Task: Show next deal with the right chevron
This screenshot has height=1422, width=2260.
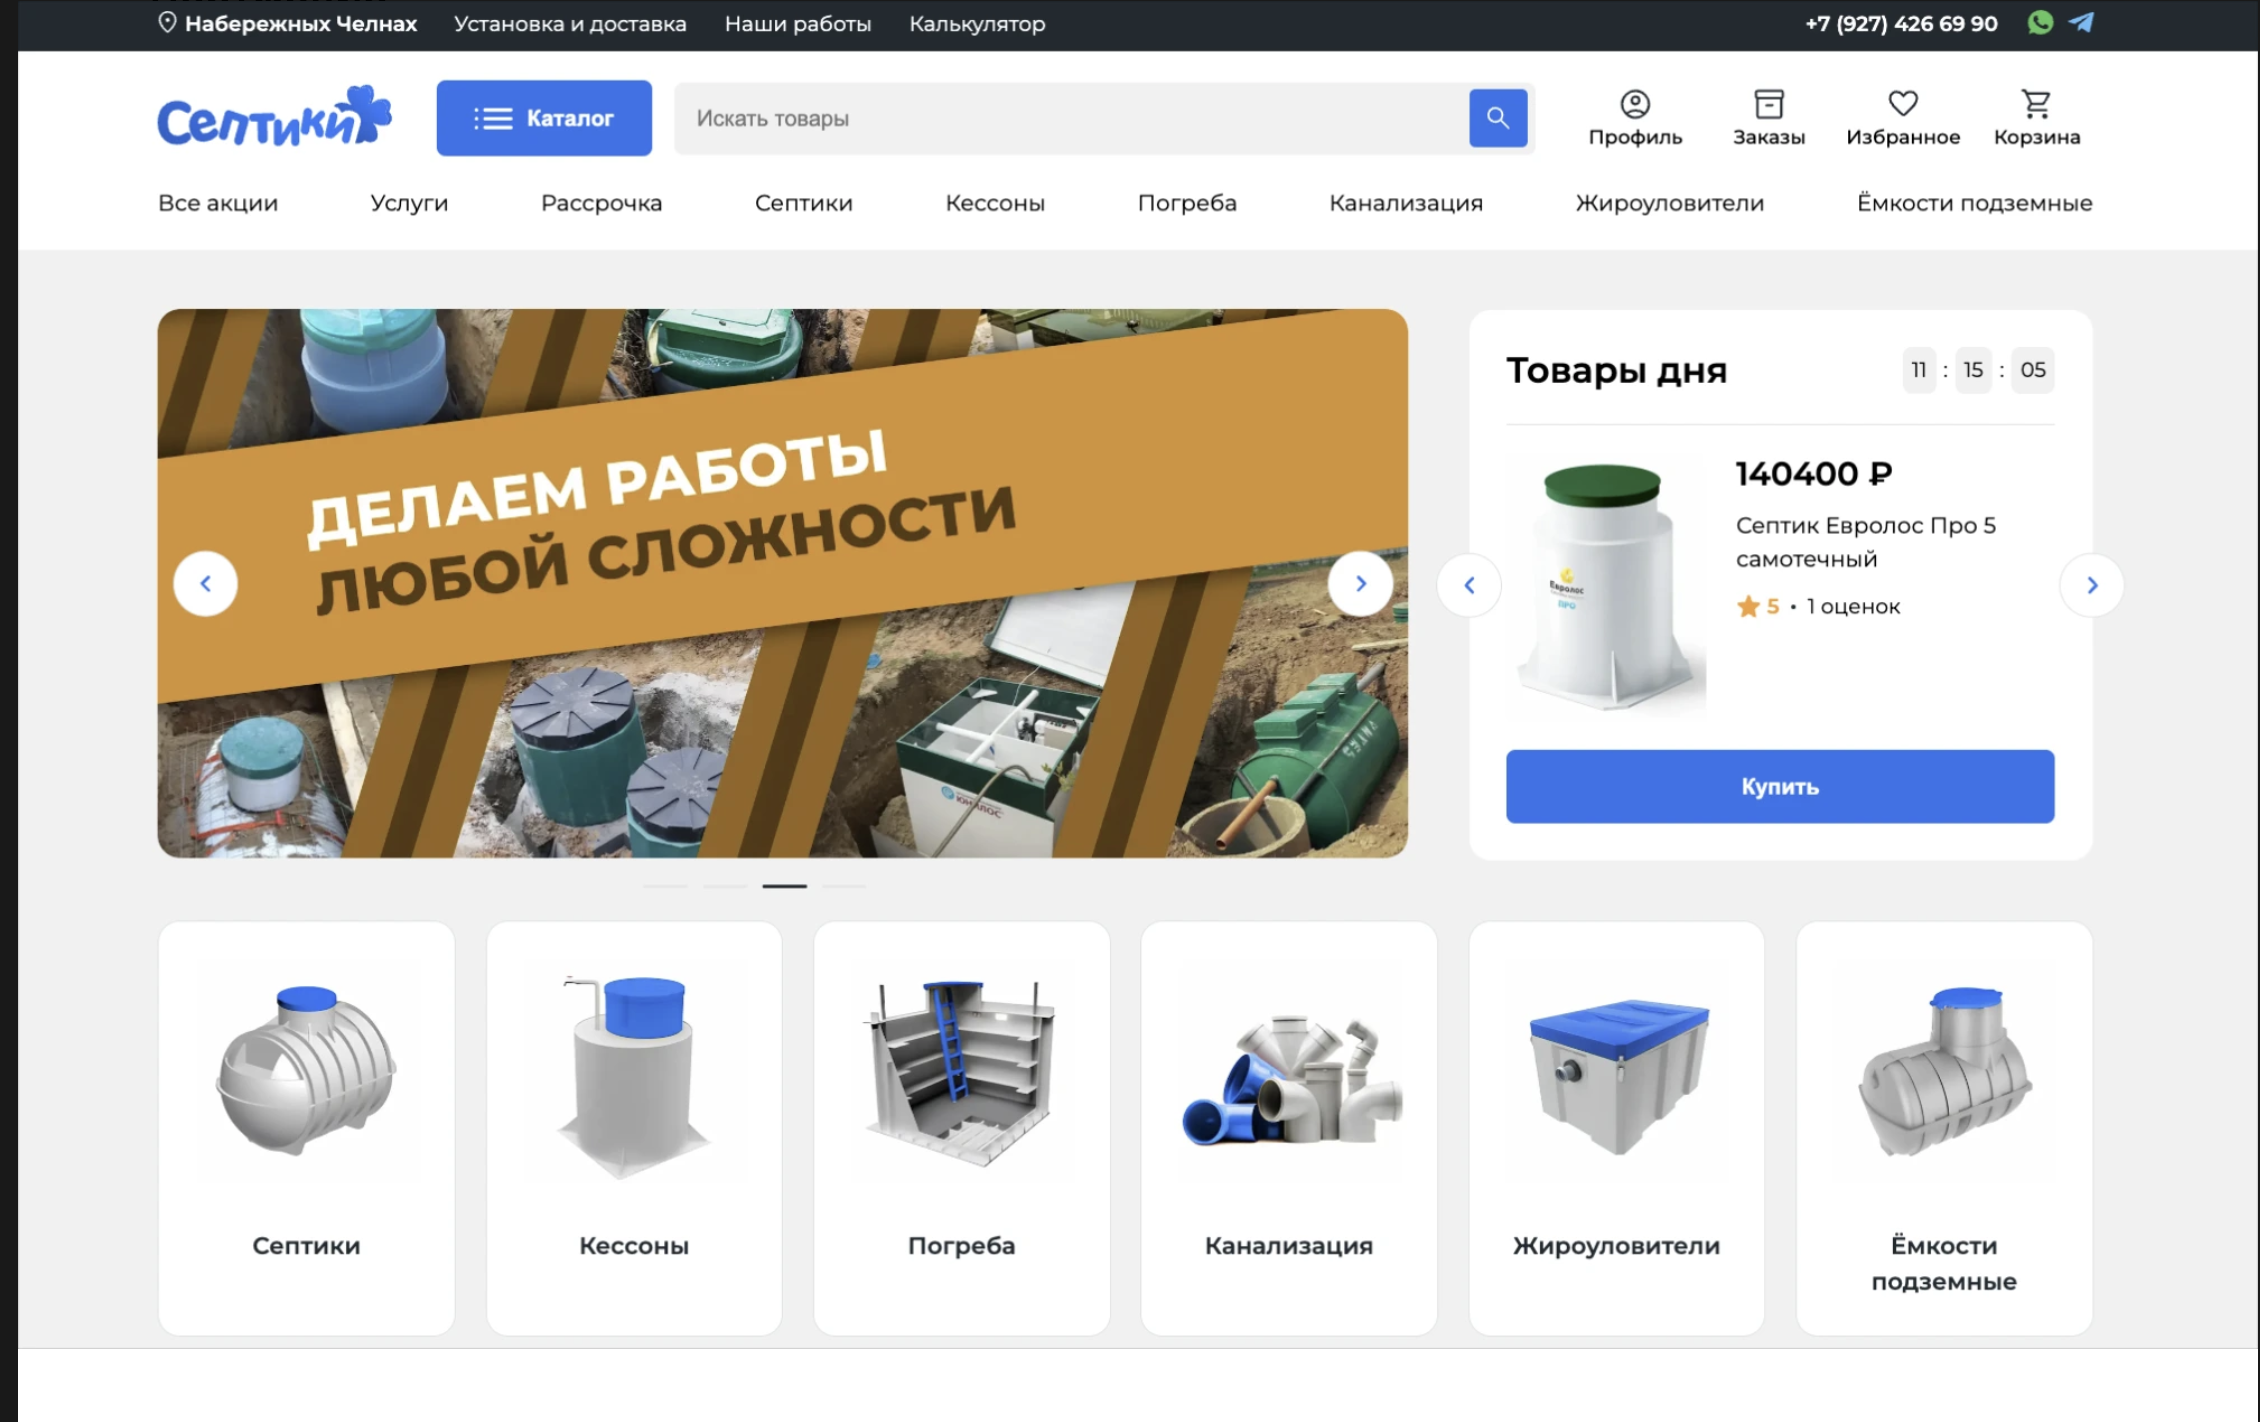Action: point(2092,584)
